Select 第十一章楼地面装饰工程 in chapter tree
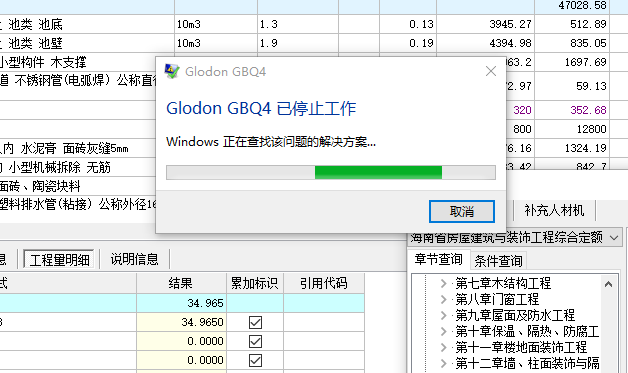Viewport: 628px width, 373px height. click(521, 348)
